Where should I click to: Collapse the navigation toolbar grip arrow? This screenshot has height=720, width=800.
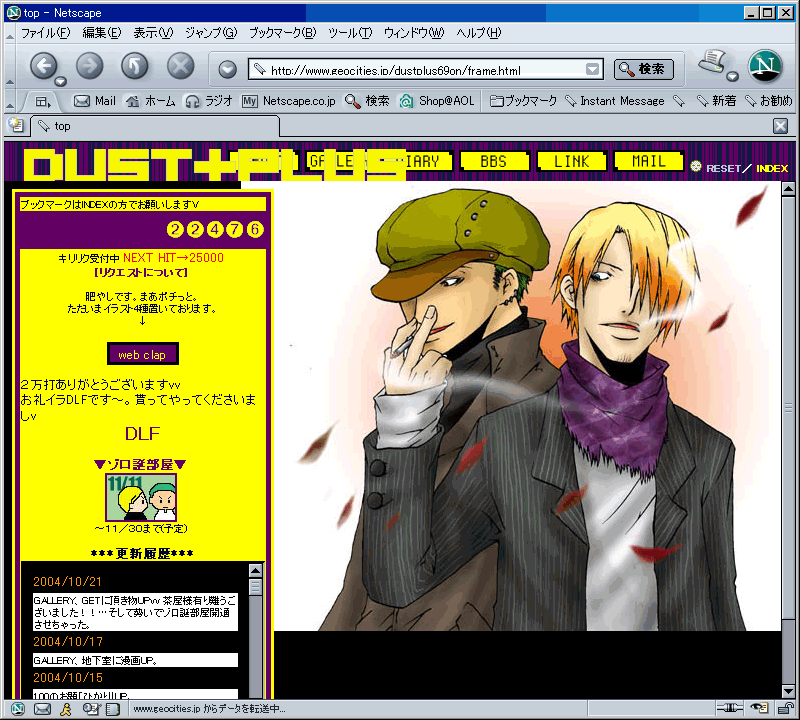[x=10, y=81]
